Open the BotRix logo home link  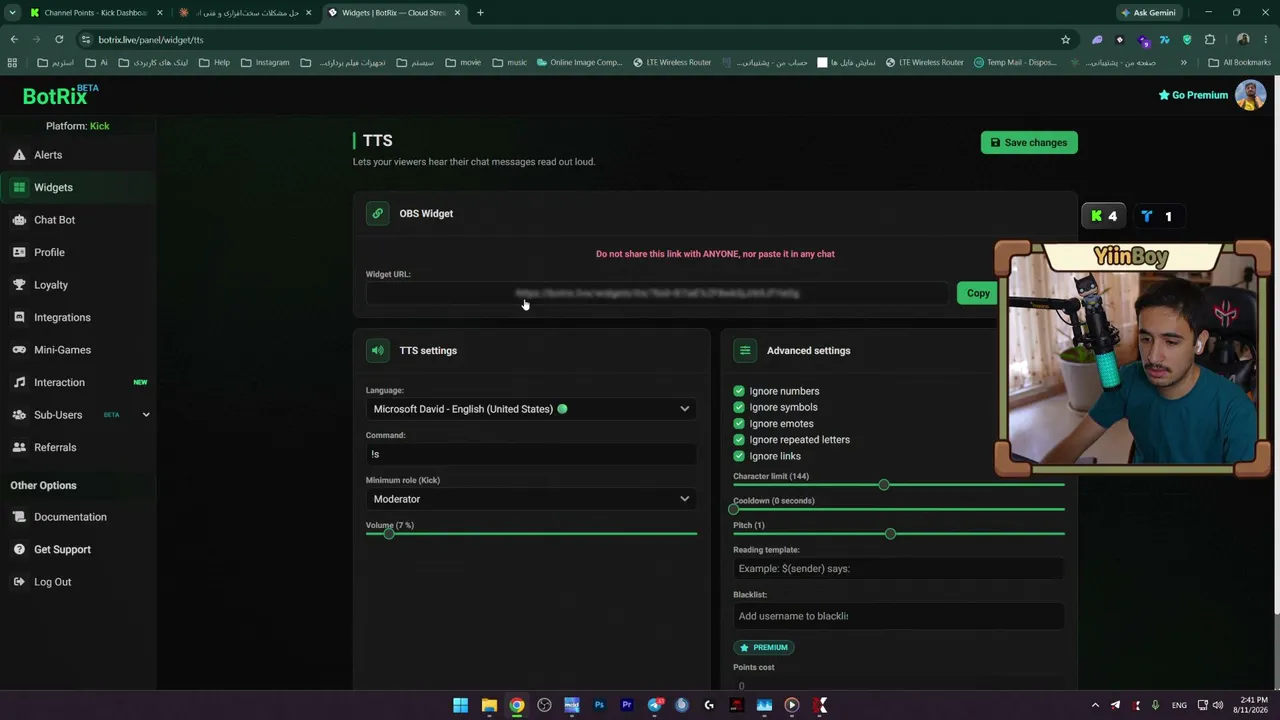(60, 95)
